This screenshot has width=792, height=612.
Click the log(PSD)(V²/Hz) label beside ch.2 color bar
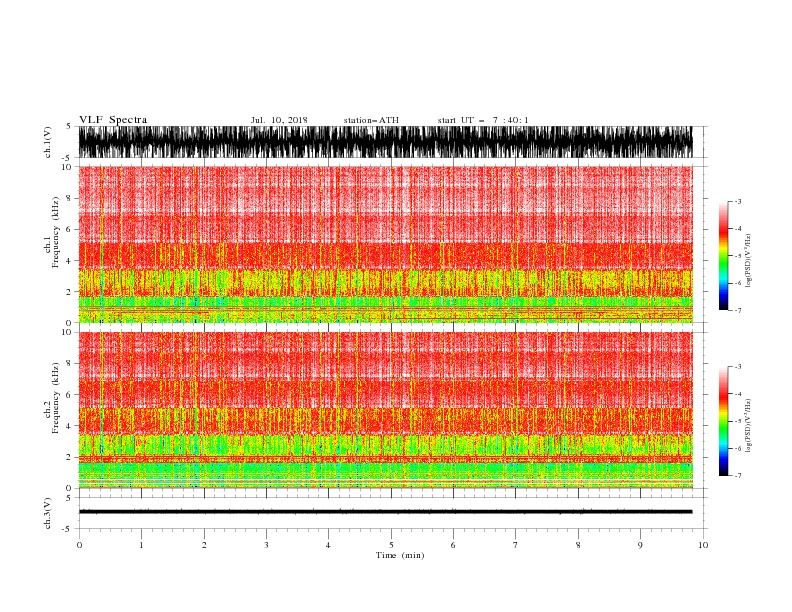[748, 426]
